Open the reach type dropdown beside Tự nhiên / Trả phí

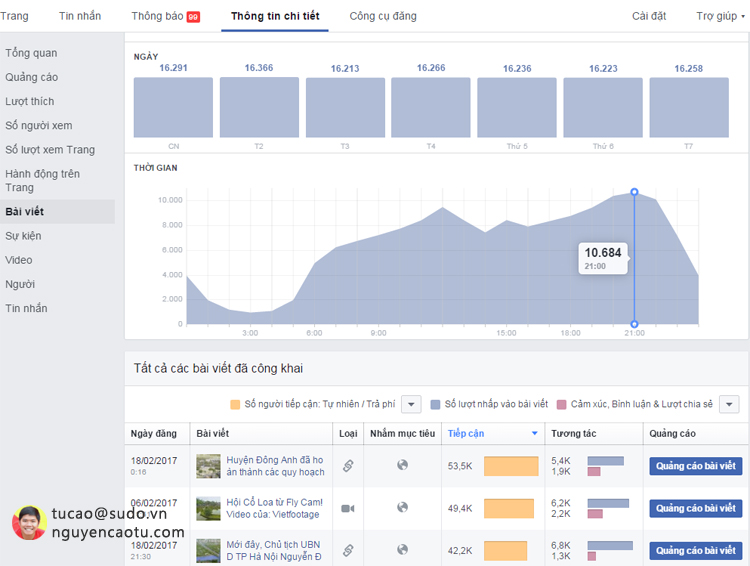tap(411, 404)
